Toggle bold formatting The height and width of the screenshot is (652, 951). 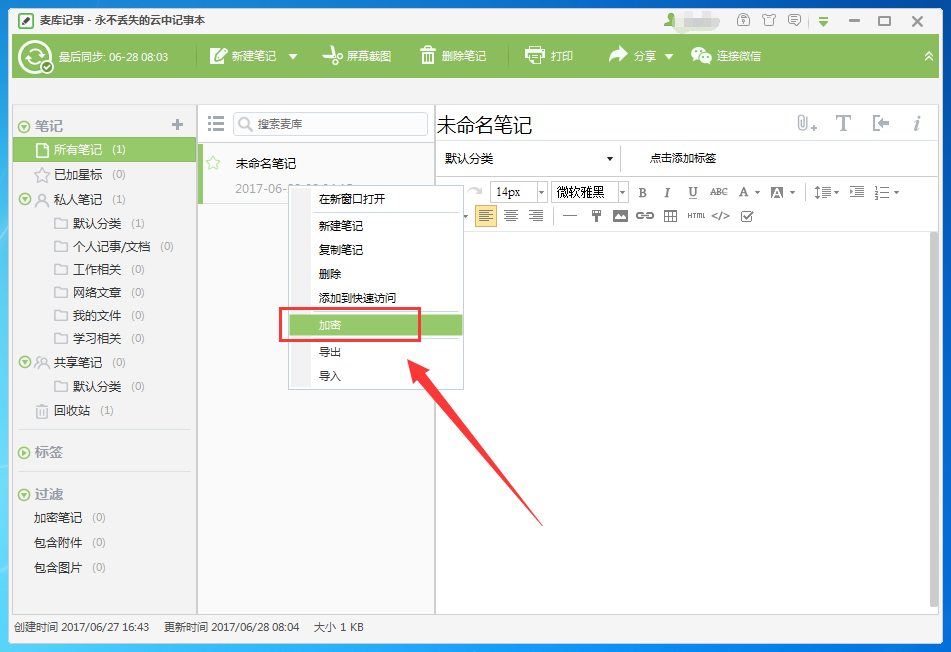click(640, 191)
